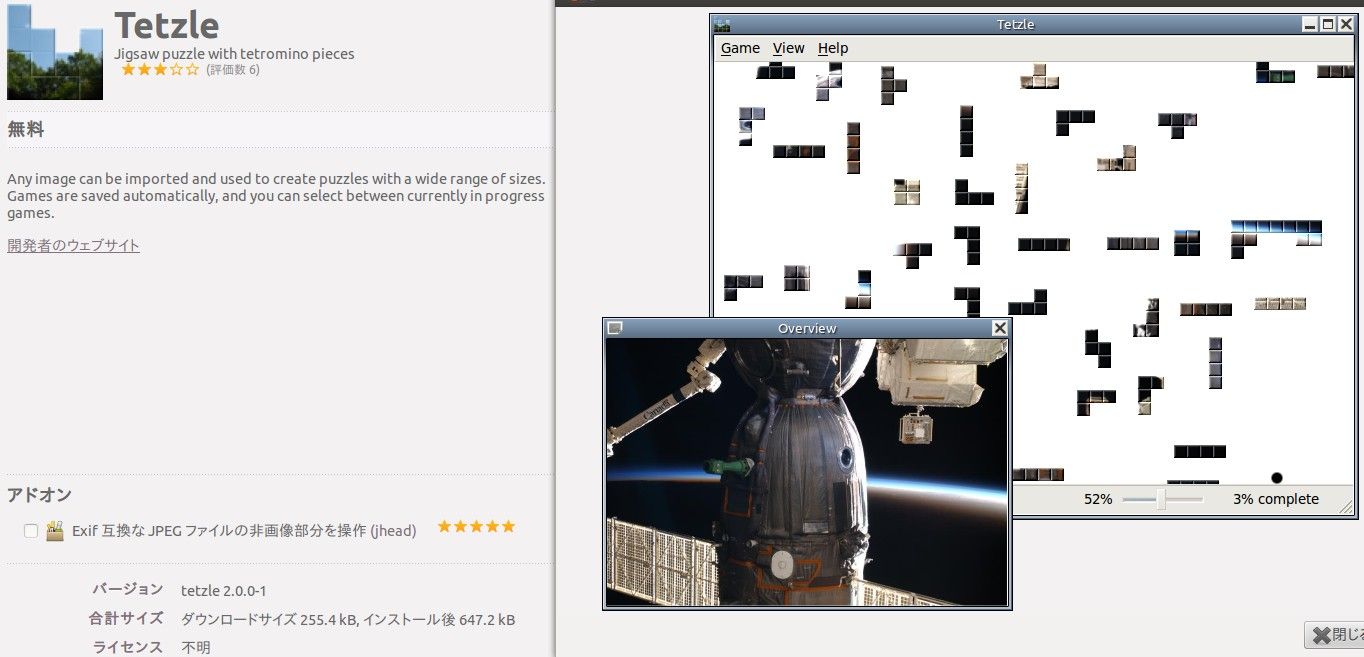Click the '3% complete' status text

tap(1275, 499)
